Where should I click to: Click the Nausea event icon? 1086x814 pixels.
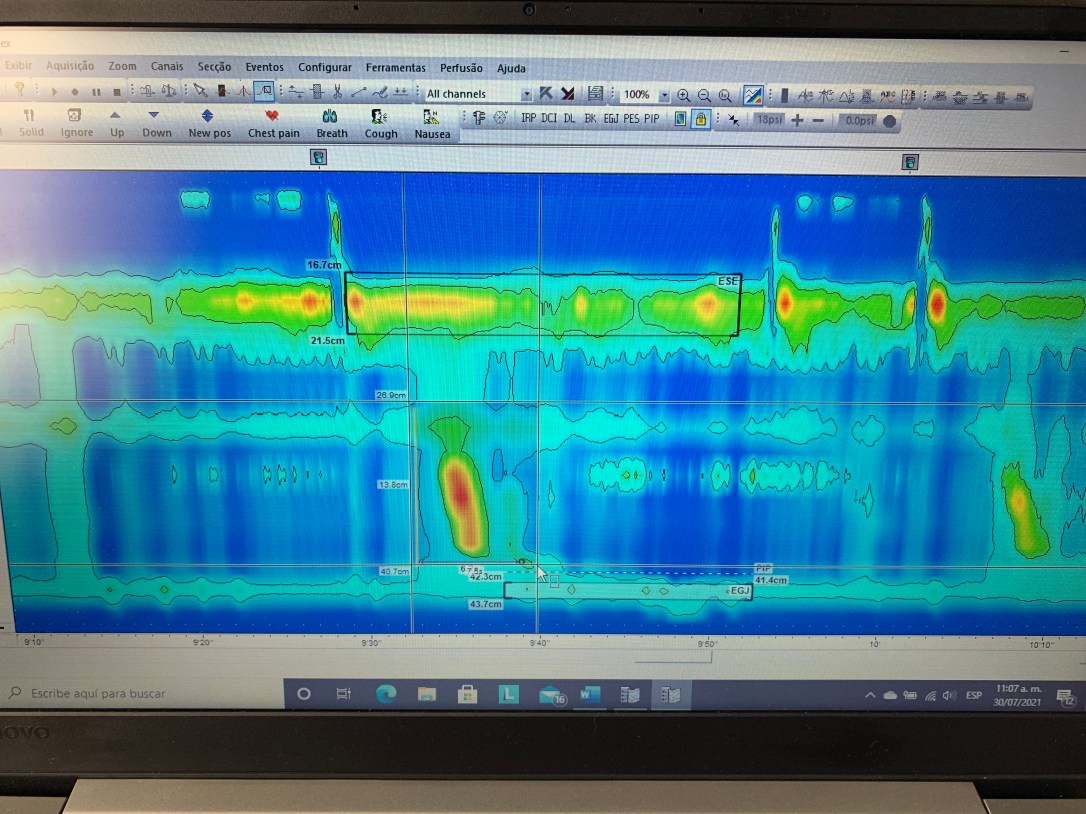(431, 123)
